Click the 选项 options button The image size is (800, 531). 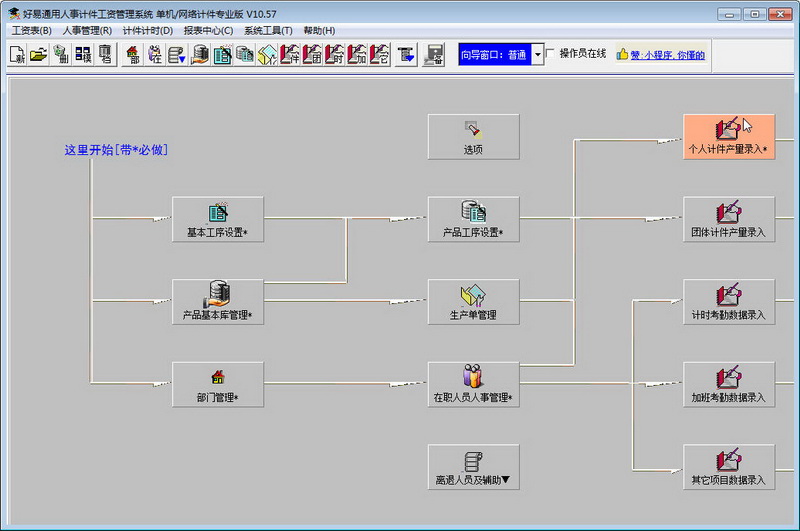click(473, 137)
